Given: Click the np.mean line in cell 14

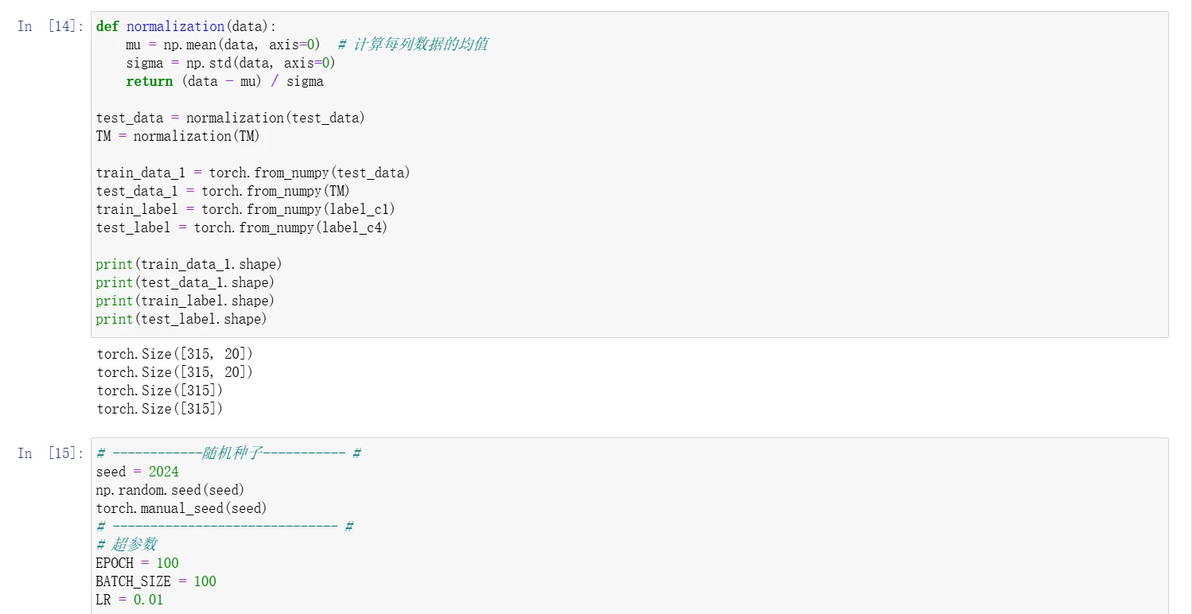Looking at the screenshot, I should (306, 45).
